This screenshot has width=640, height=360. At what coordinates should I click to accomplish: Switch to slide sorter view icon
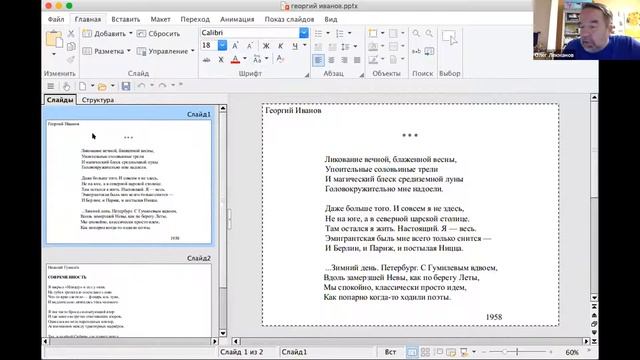pos(425,352)
